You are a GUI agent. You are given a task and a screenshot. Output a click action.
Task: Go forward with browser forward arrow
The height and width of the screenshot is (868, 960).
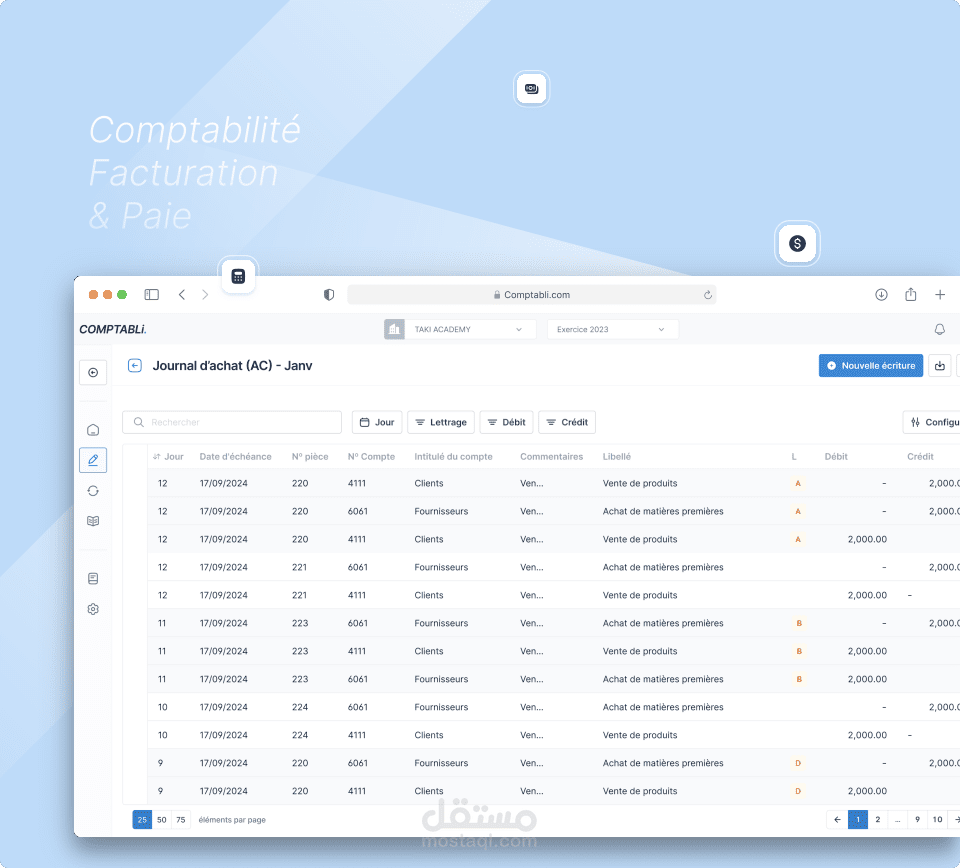click(205, 294)
